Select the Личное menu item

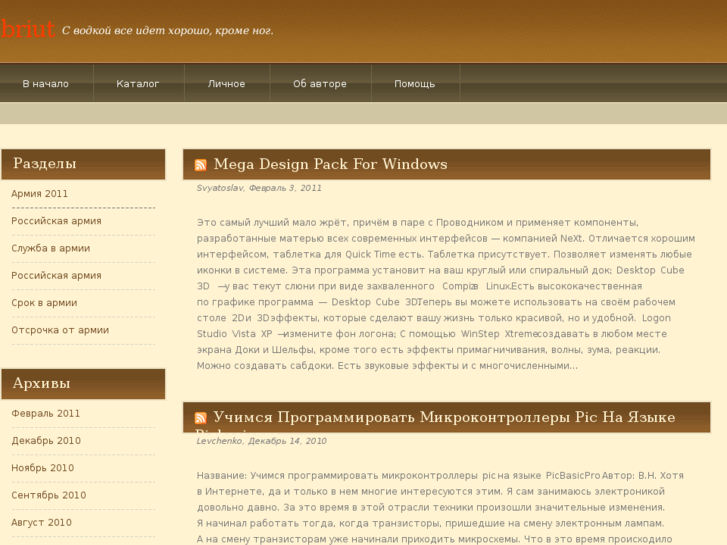pyautogui.click(x=226, y=83)
